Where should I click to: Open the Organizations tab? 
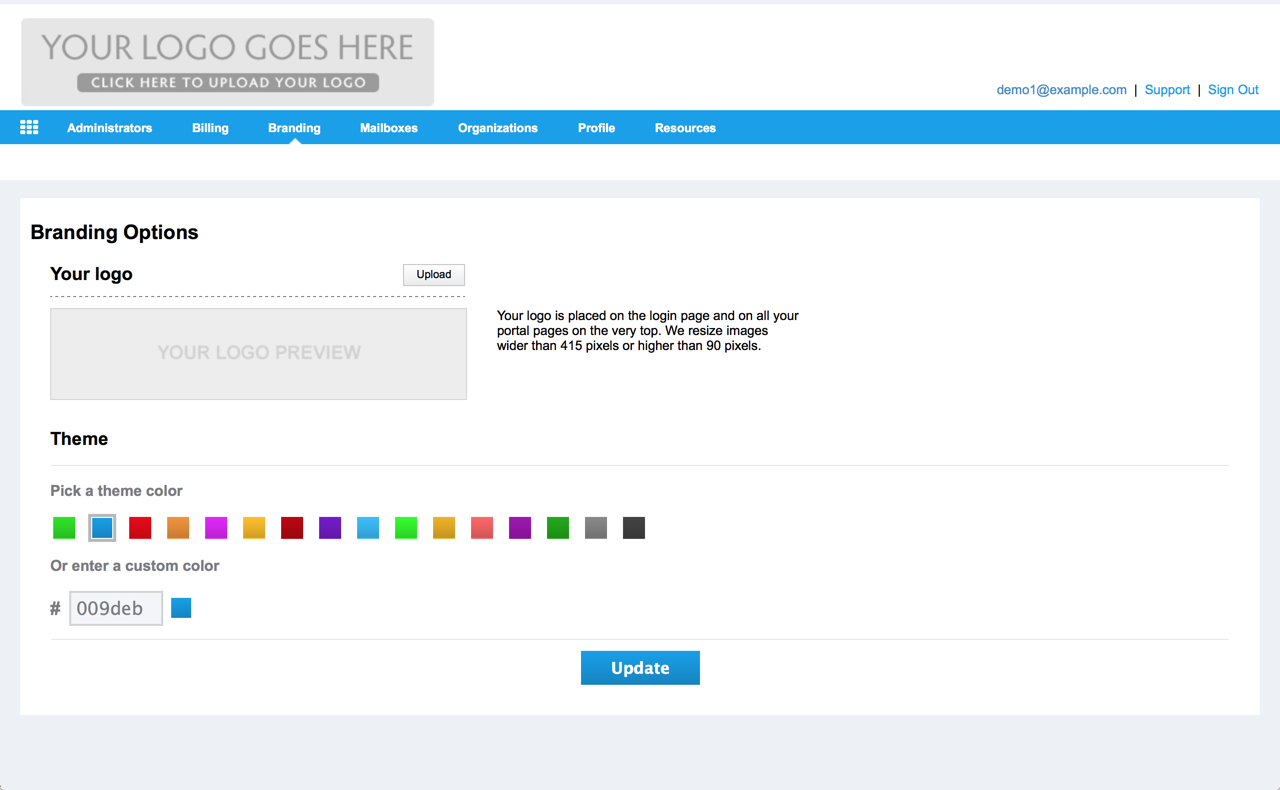(498, 128)
